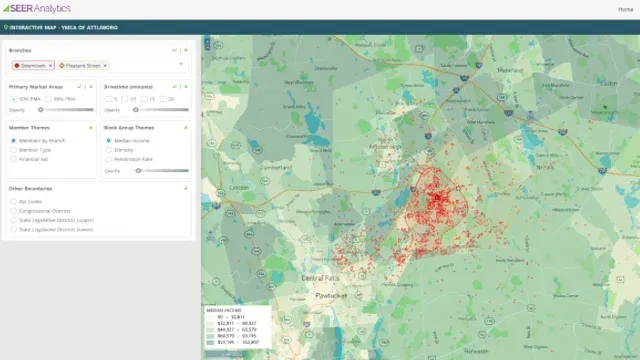The width and height of the screenshot is (640, 360).
Task: Click the X icon in the Member Themes header
Action: [91, 128]
